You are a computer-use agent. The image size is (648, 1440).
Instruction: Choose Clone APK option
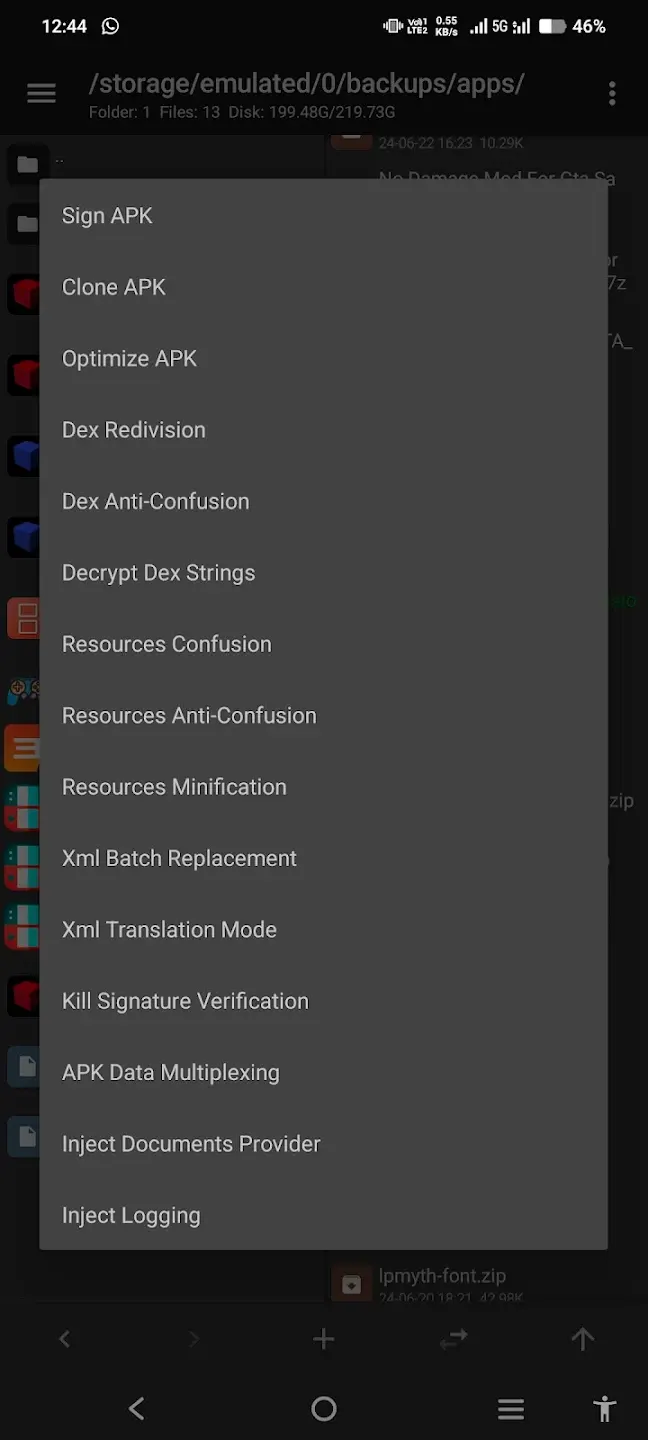click(114, 287)
